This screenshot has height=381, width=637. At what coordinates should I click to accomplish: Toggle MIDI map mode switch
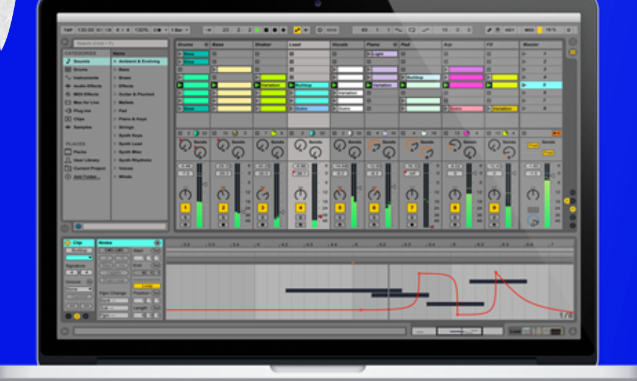529,30
